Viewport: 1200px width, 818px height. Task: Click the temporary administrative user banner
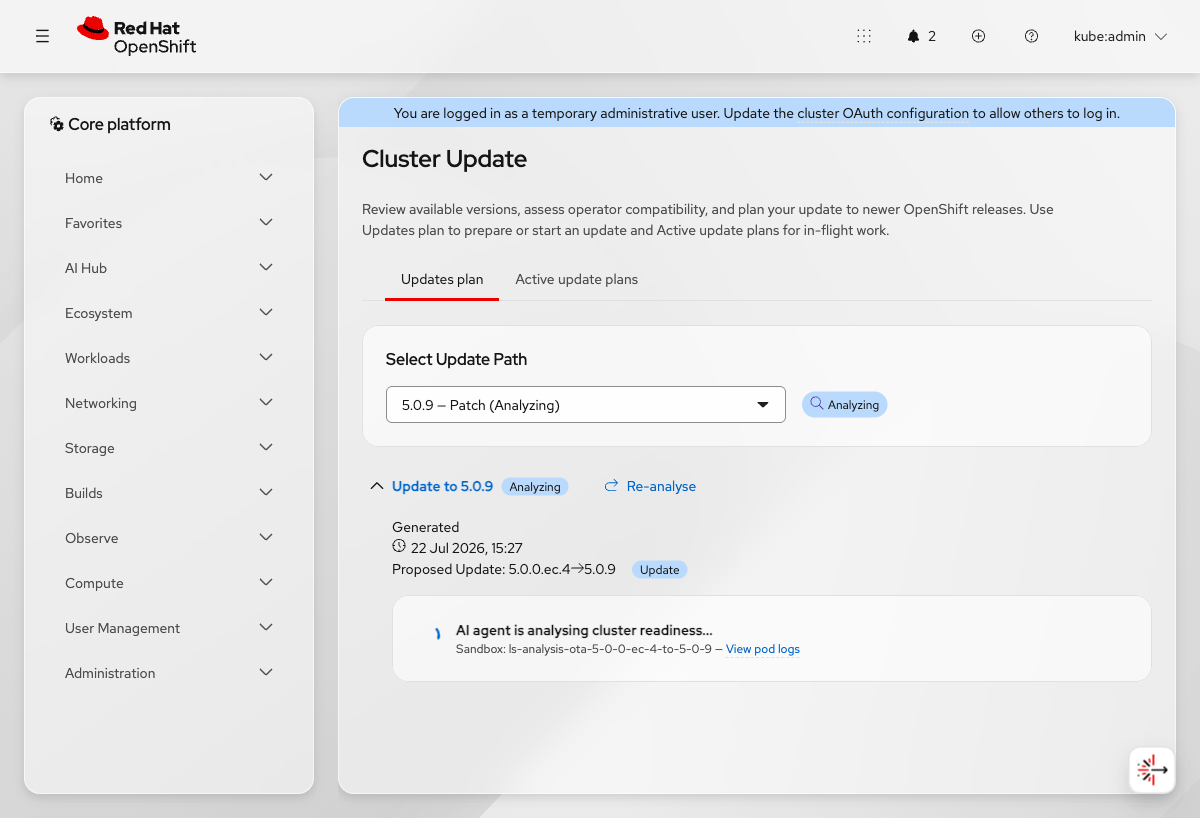[757, 113]
